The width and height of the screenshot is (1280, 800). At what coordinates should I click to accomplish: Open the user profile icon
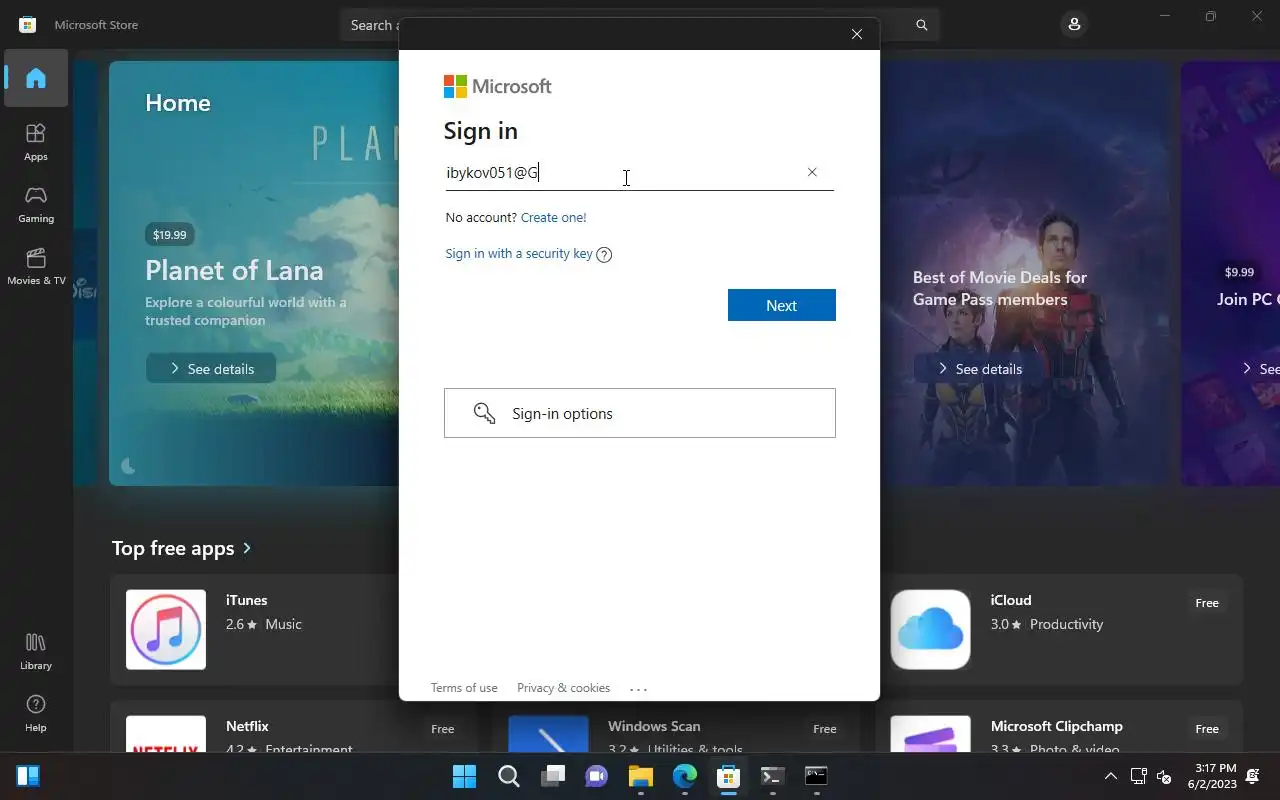click(1074, 24)
